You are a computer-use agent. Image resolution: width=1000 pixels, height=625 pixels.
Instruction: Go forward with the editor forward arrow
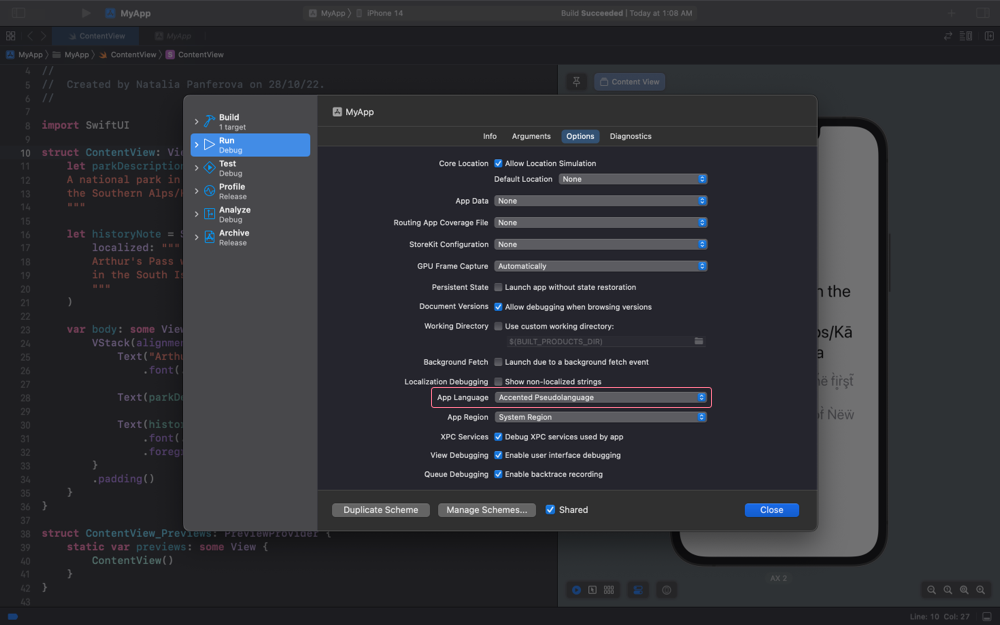pos(43,36)
